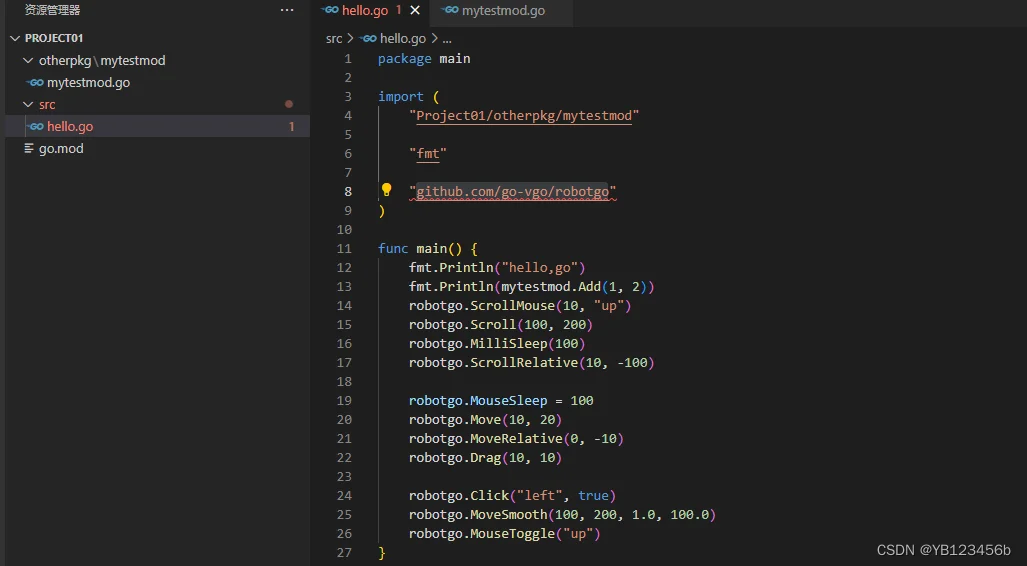The width and height of the screenshot is (1027, 566).
Task: Click robotgo.MoveSmooth(100, 200, 1.0, 100.0) line
Action: (x=563, y=514)
